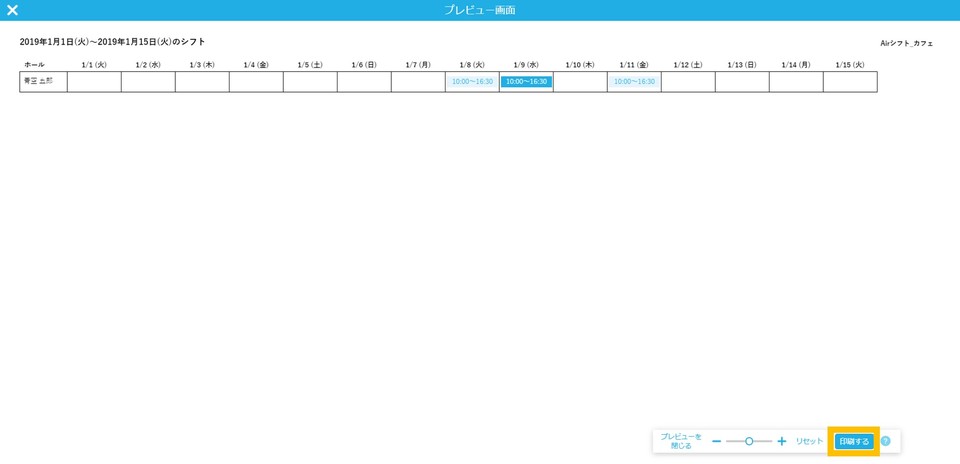This screenshot has width=960, height=464.
Task: Open the help question mark icon
Action: point(885,441)
